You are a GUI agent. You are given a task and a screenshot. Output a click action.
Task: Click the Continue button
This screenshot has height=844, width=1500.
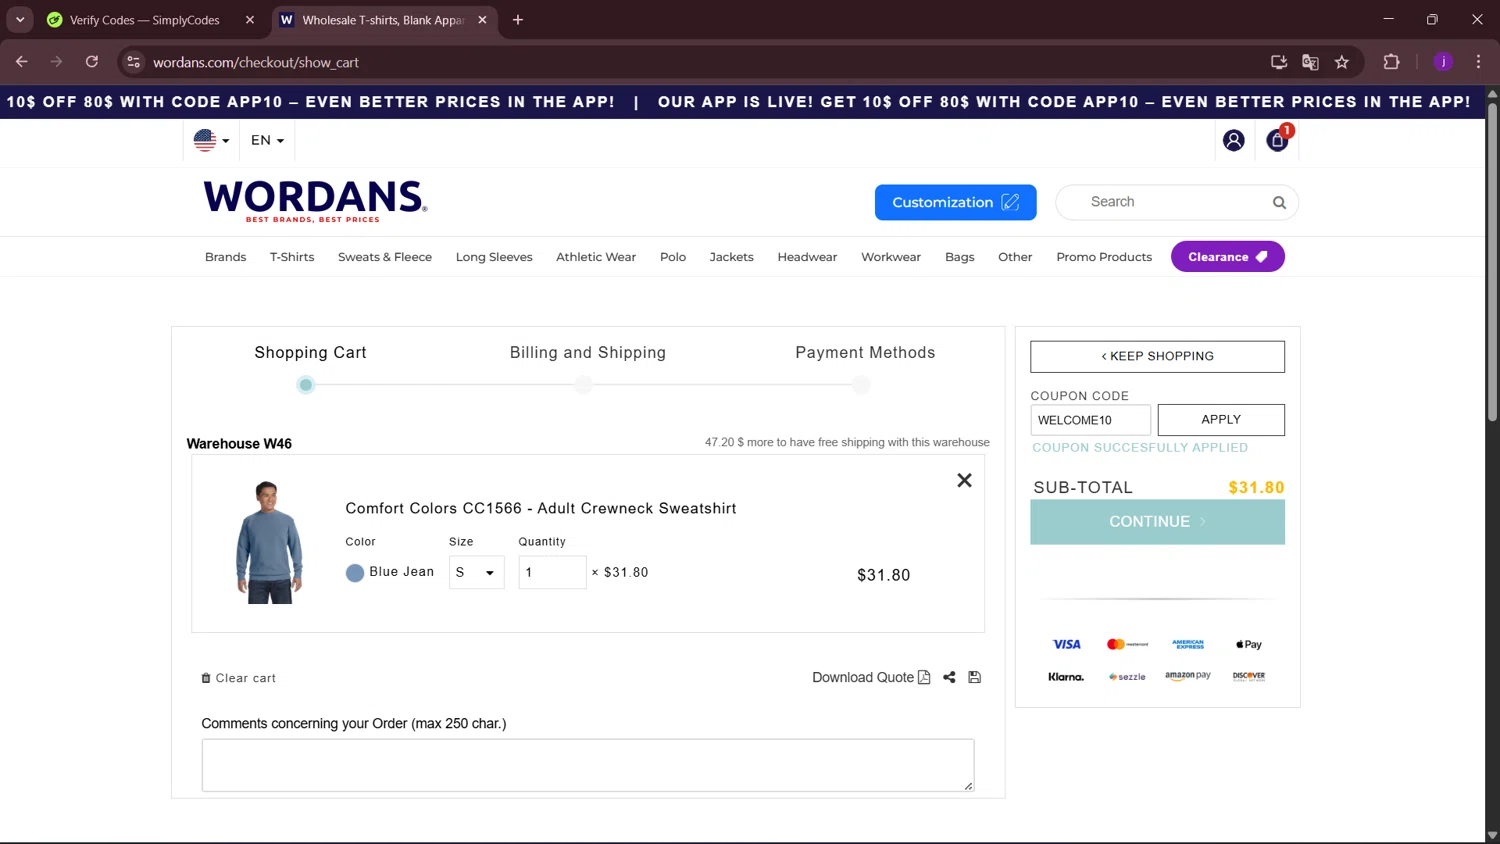(x=1157, y=522)
